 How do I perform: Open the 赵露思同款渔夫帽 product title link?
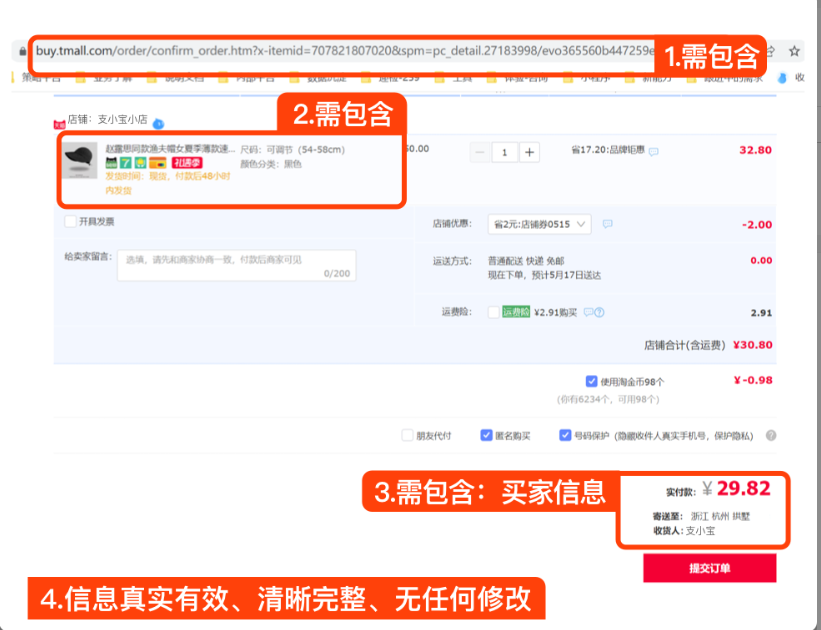[170, 149]
